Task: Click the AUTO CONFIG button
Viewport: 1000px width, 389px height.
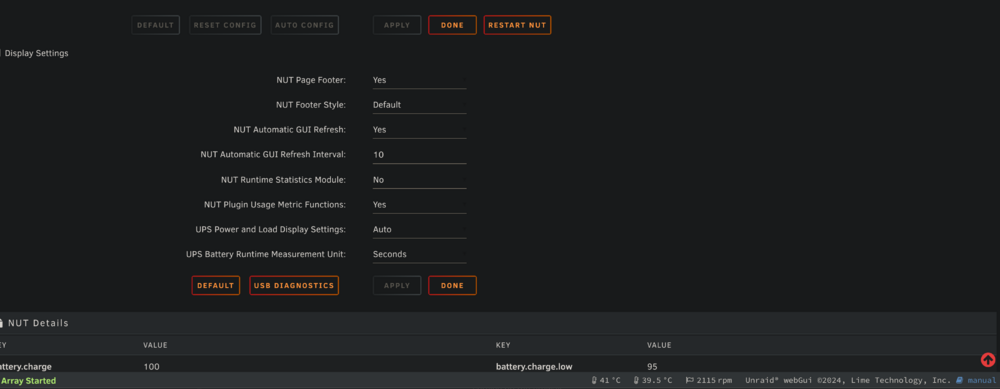Action: [x=304, y=26]
